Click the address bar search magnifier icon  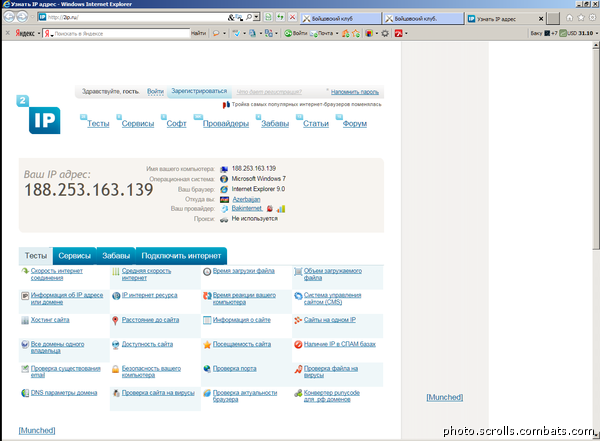[x=249, y=17]
